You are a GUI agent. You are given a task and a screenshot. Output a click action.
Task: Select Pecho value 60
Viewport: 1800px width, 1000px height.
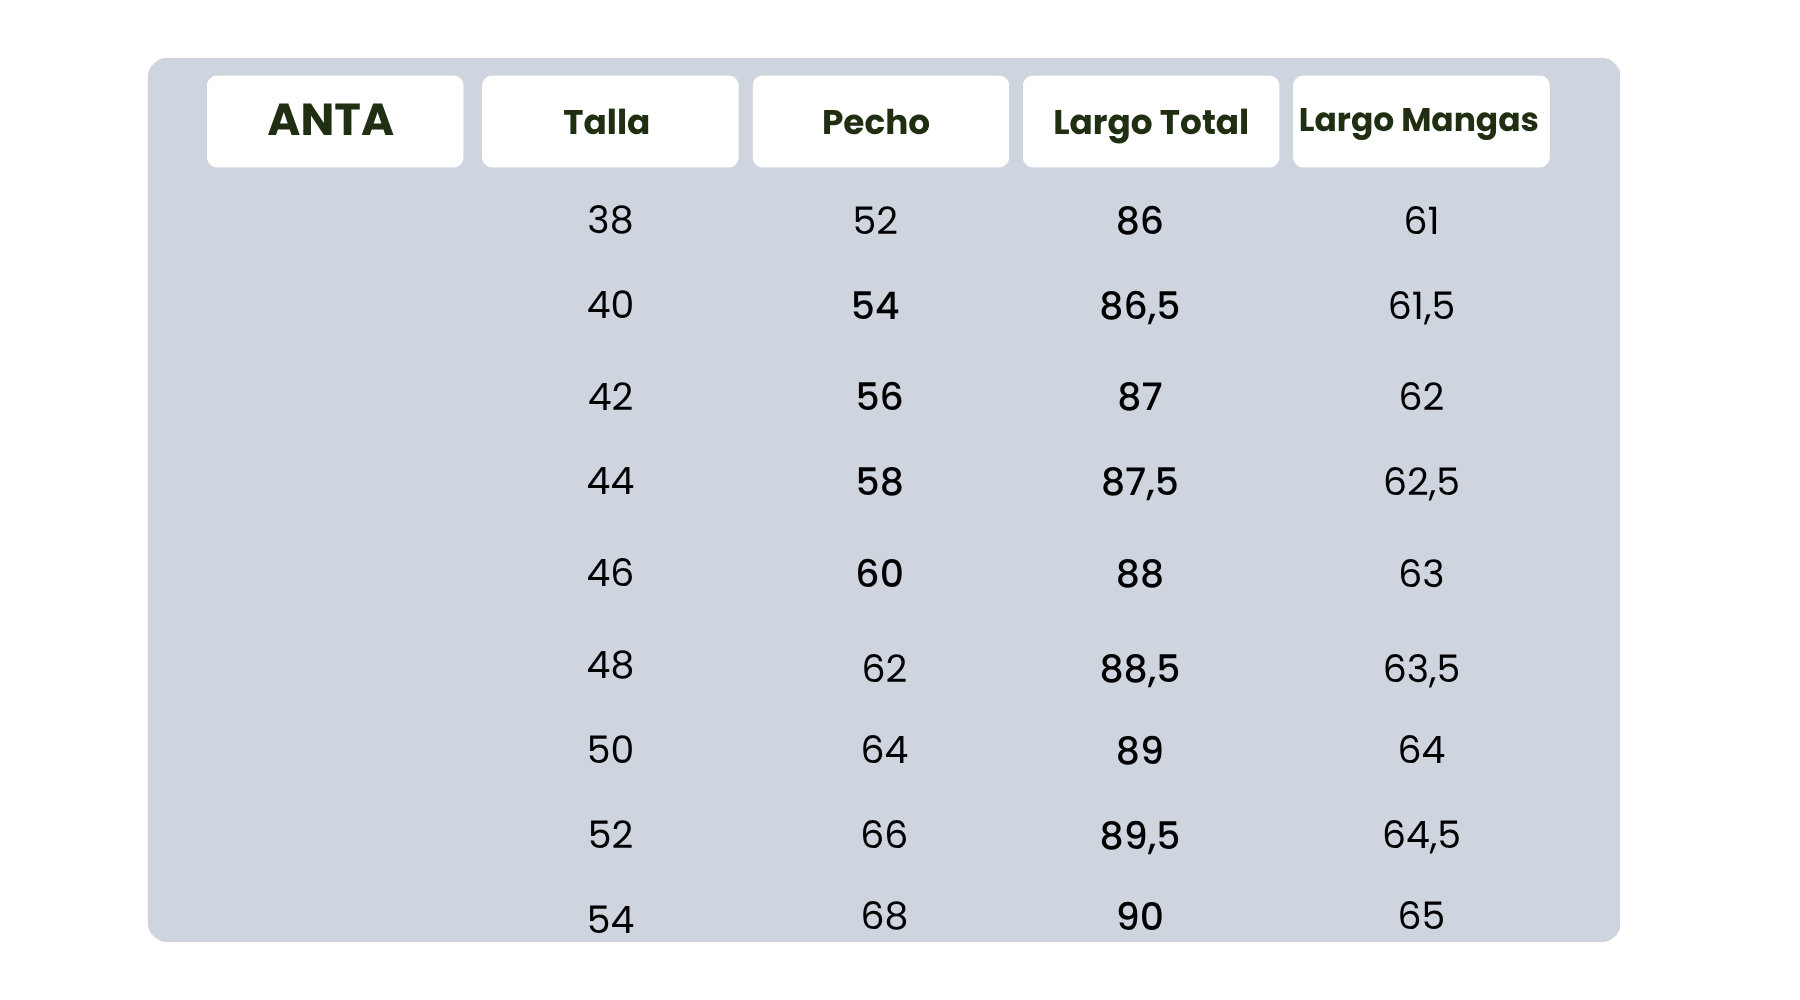coord(879,574)
